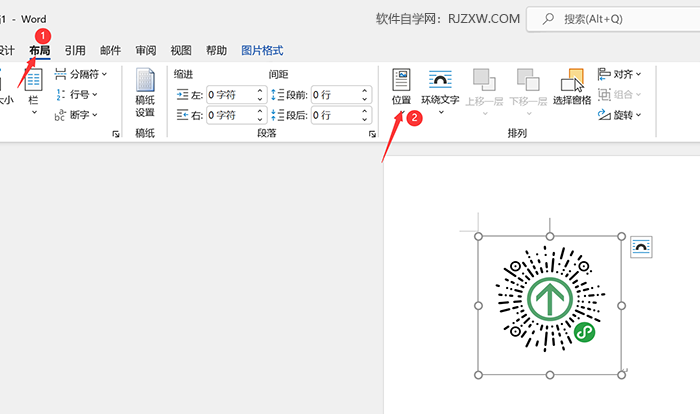The image size is (700, 414).
Task: Switch to the Mailings (邮件) tab
Action: pos(110,50)
